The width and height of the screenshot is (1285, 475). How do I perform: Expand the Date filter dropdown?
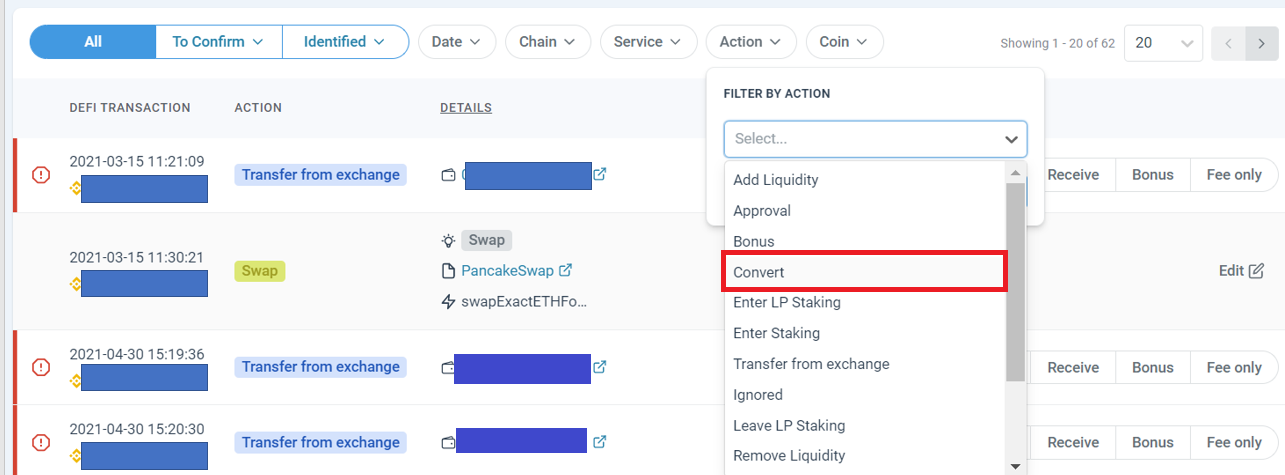coord(456,42)
